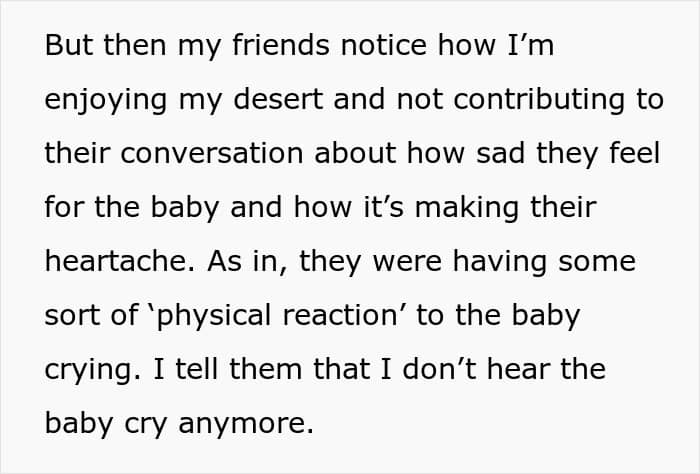Click the word 'making' in fourth line
This screenshot has width=700, height=474.
[x=467, y=208]
